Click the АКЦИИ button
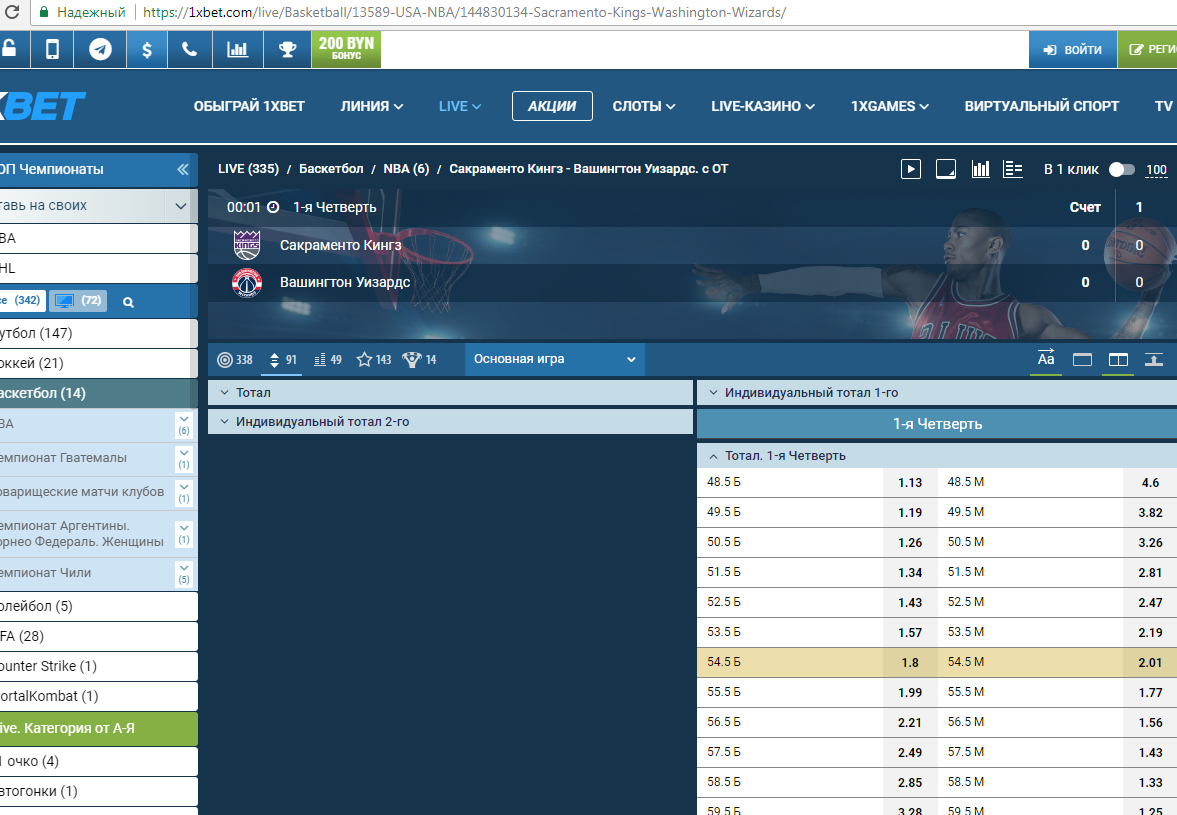 (552, 106)
